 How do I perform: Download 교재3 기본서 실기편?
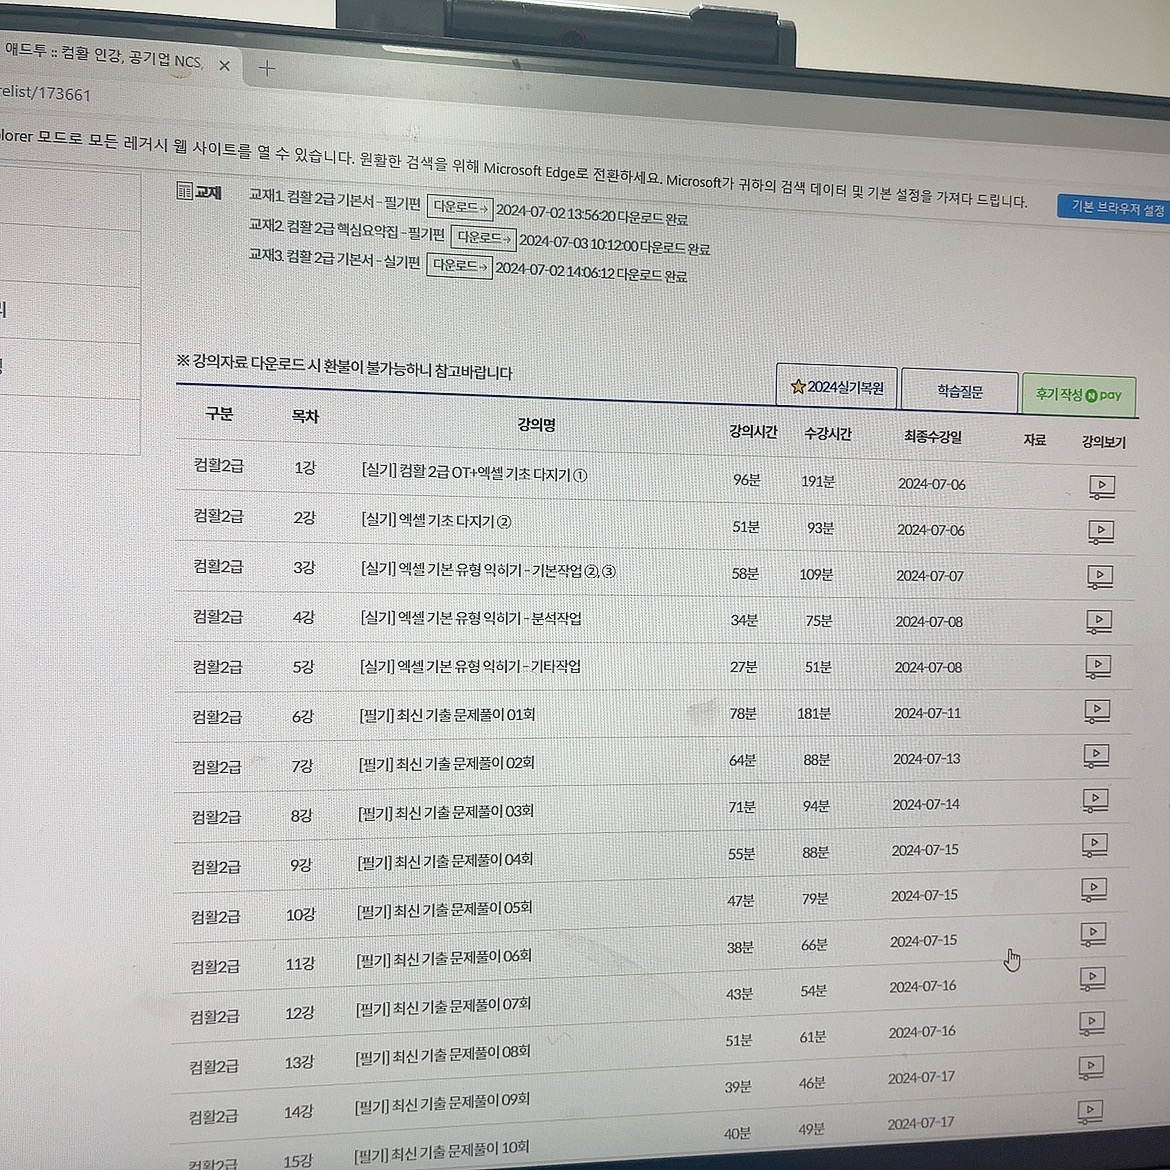[459, 266]
